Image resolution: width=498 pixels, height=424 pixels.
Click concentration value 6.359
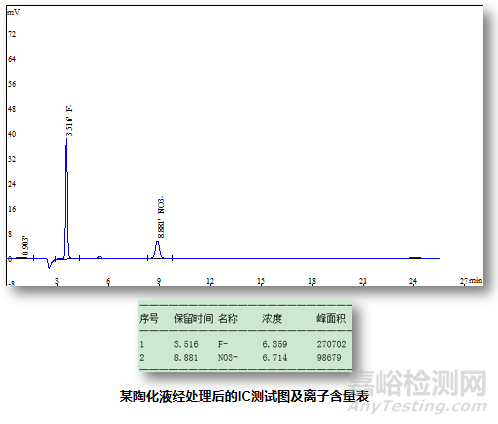275,344
